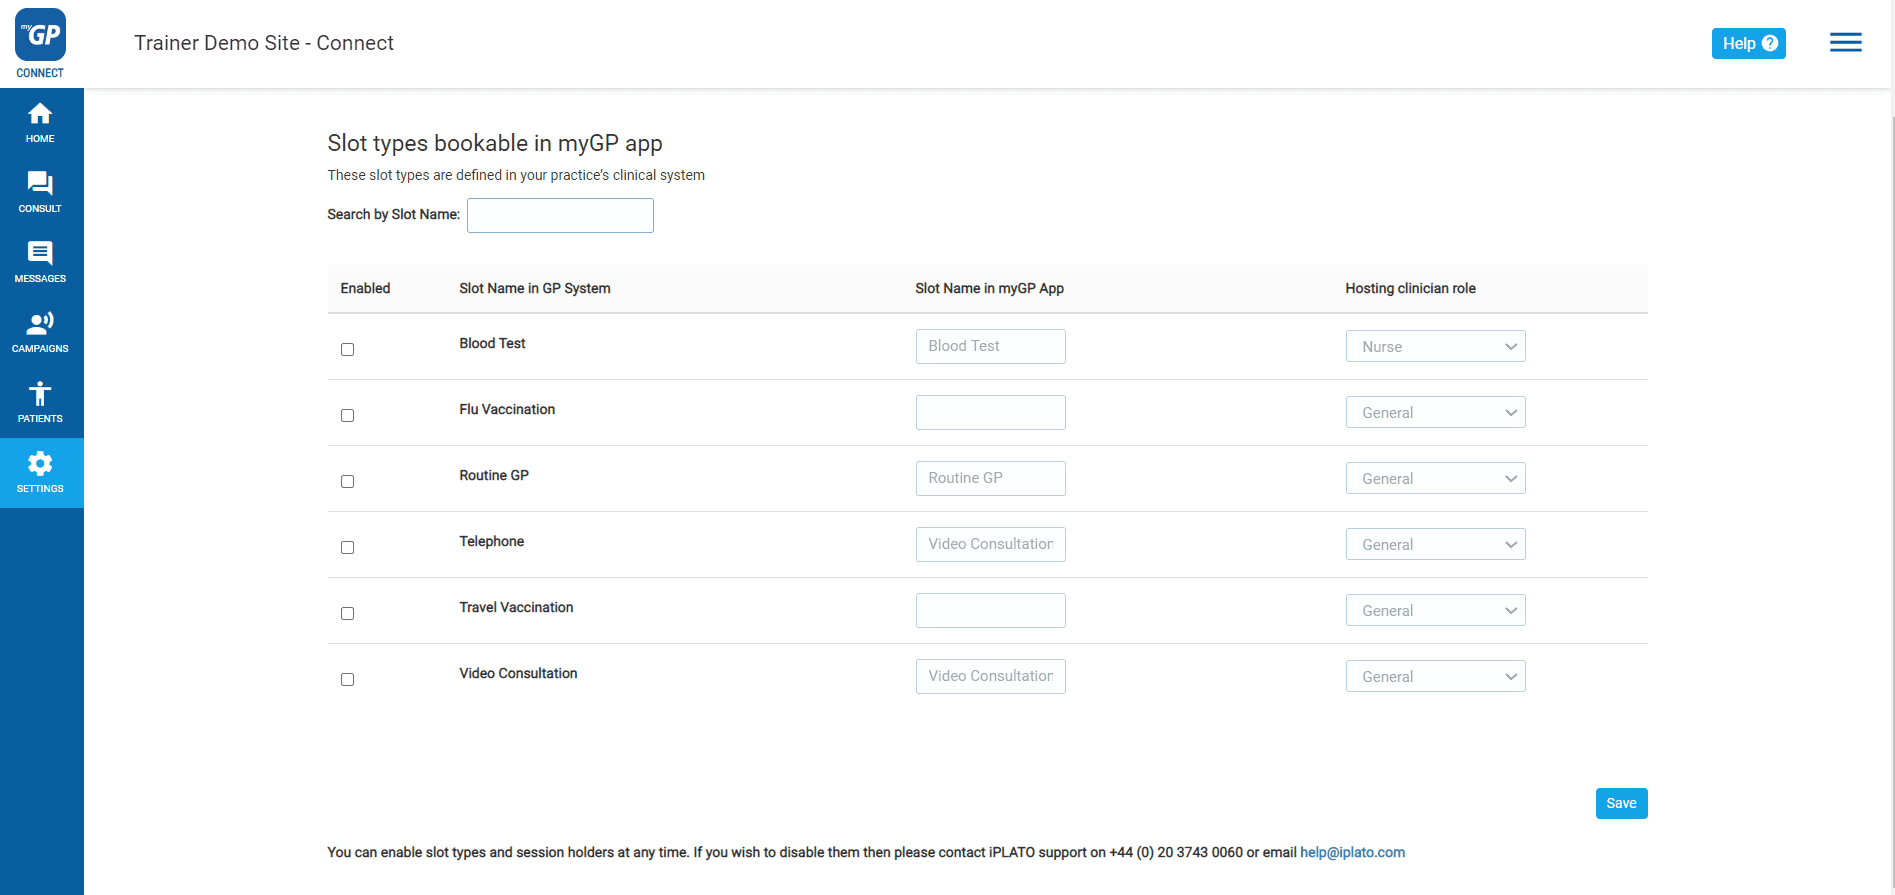1895x895 pixels.
Task: Open Travel Vaccination hosting role dropdown
Action: 1435,610
